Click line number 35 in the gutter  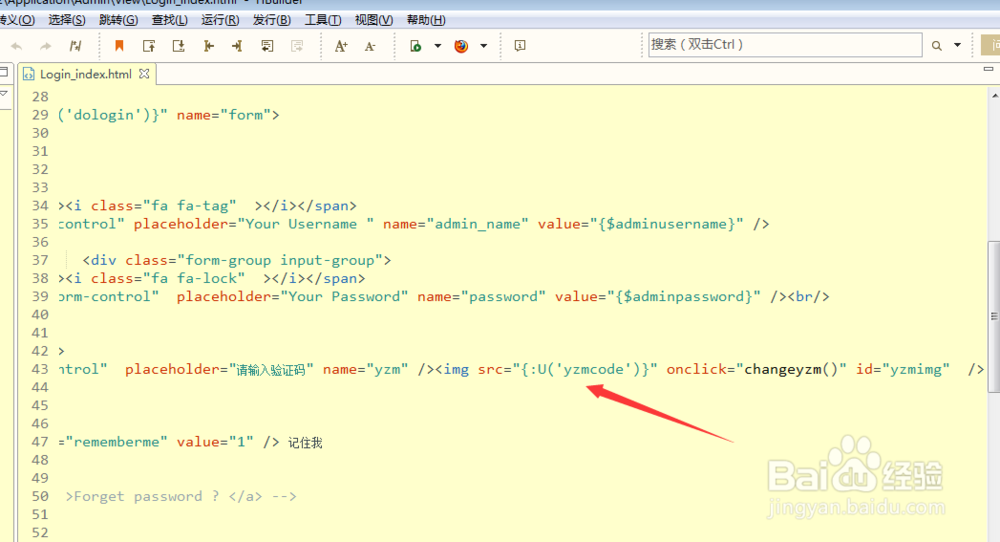pos(40,224)
